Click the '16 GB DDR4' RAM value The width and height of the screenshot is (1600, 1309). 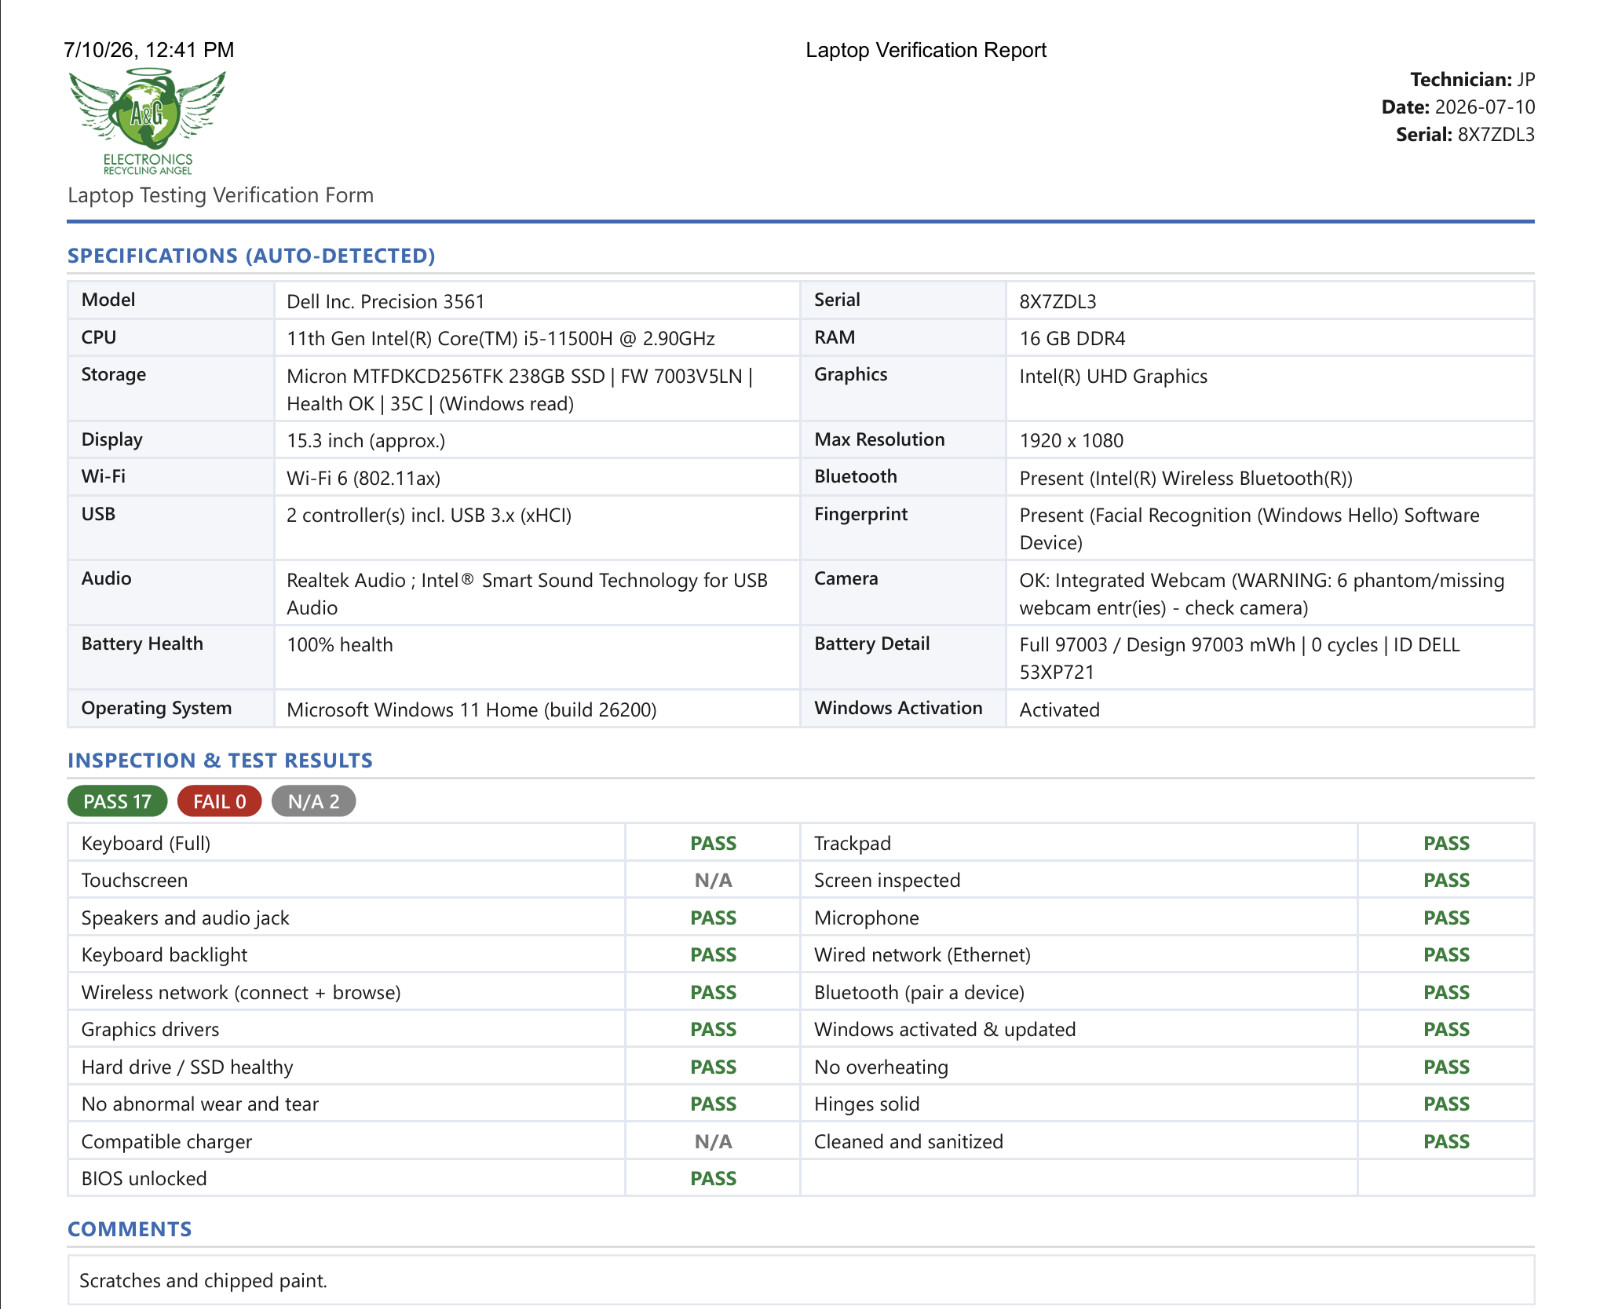(x=1072, y=338)
